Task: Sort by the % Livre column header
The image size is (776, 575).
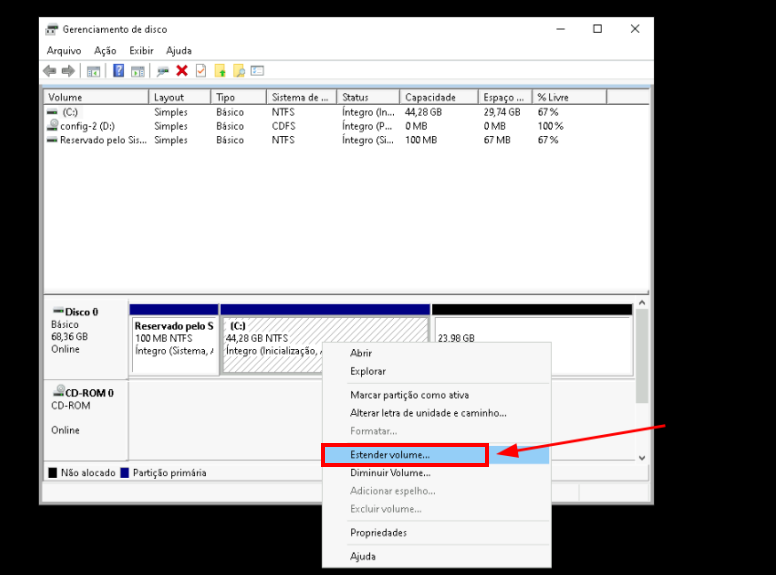Action: coord(569,97)
